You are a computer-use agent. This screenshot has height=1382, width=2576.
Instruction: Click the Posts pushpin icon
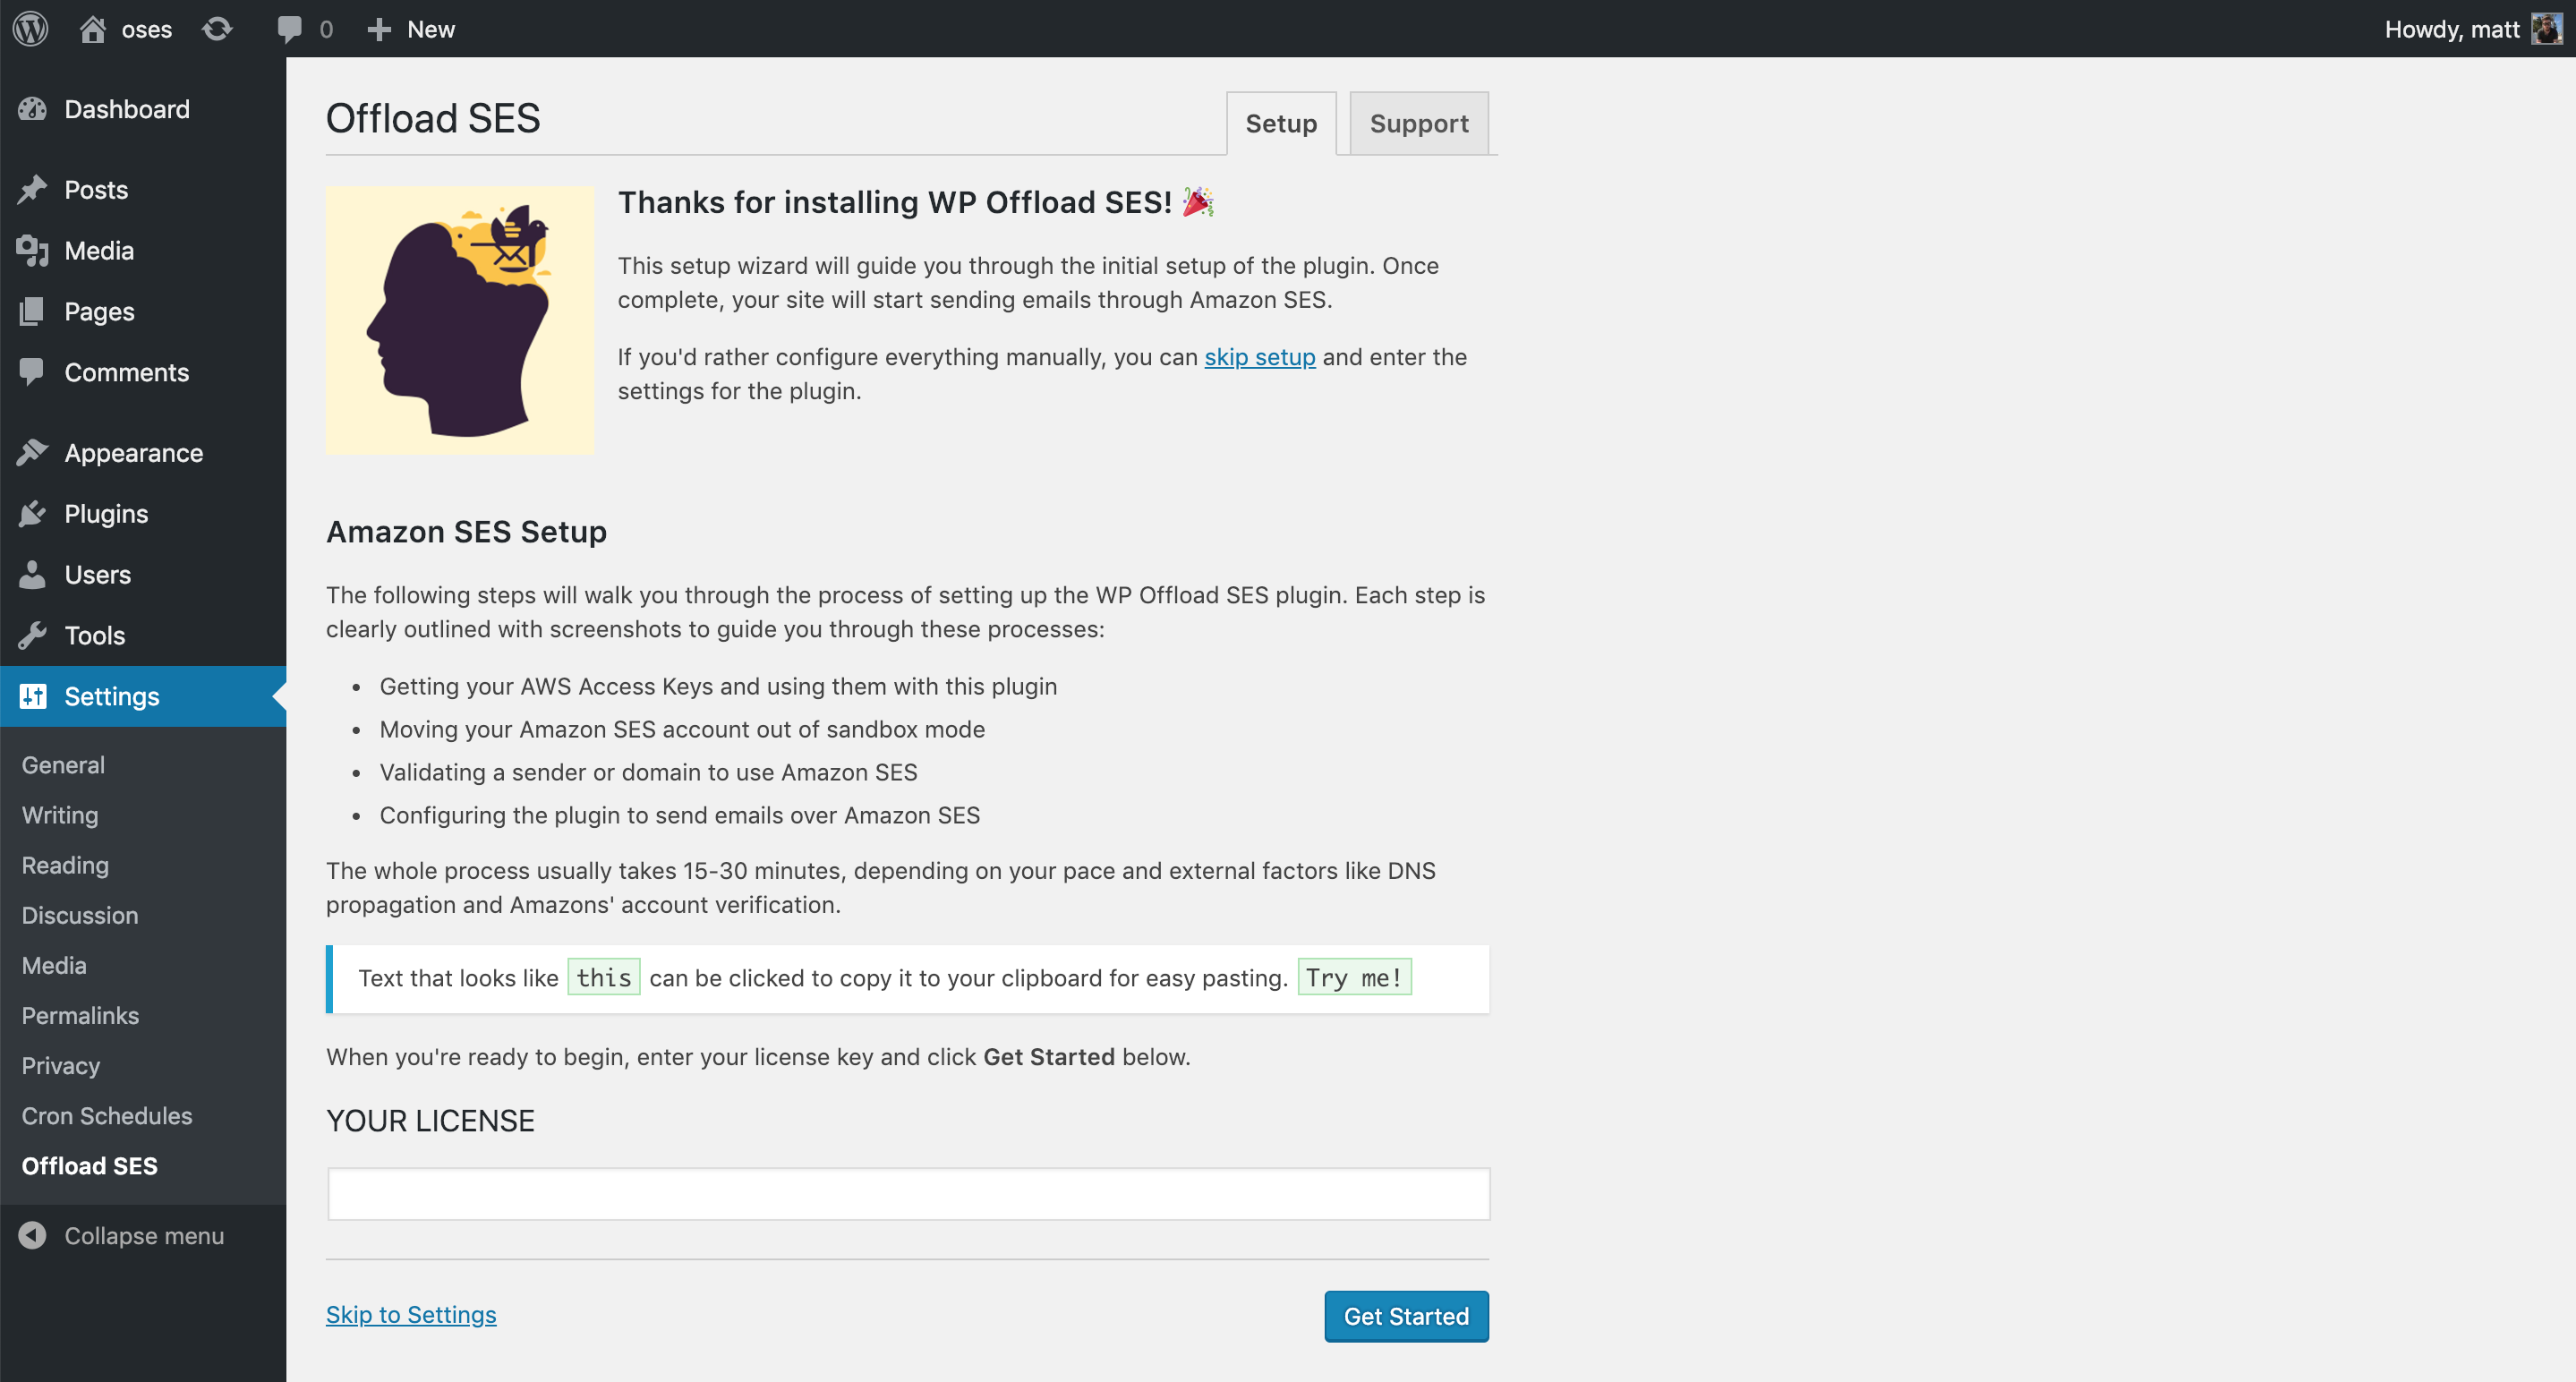(32, 190)
